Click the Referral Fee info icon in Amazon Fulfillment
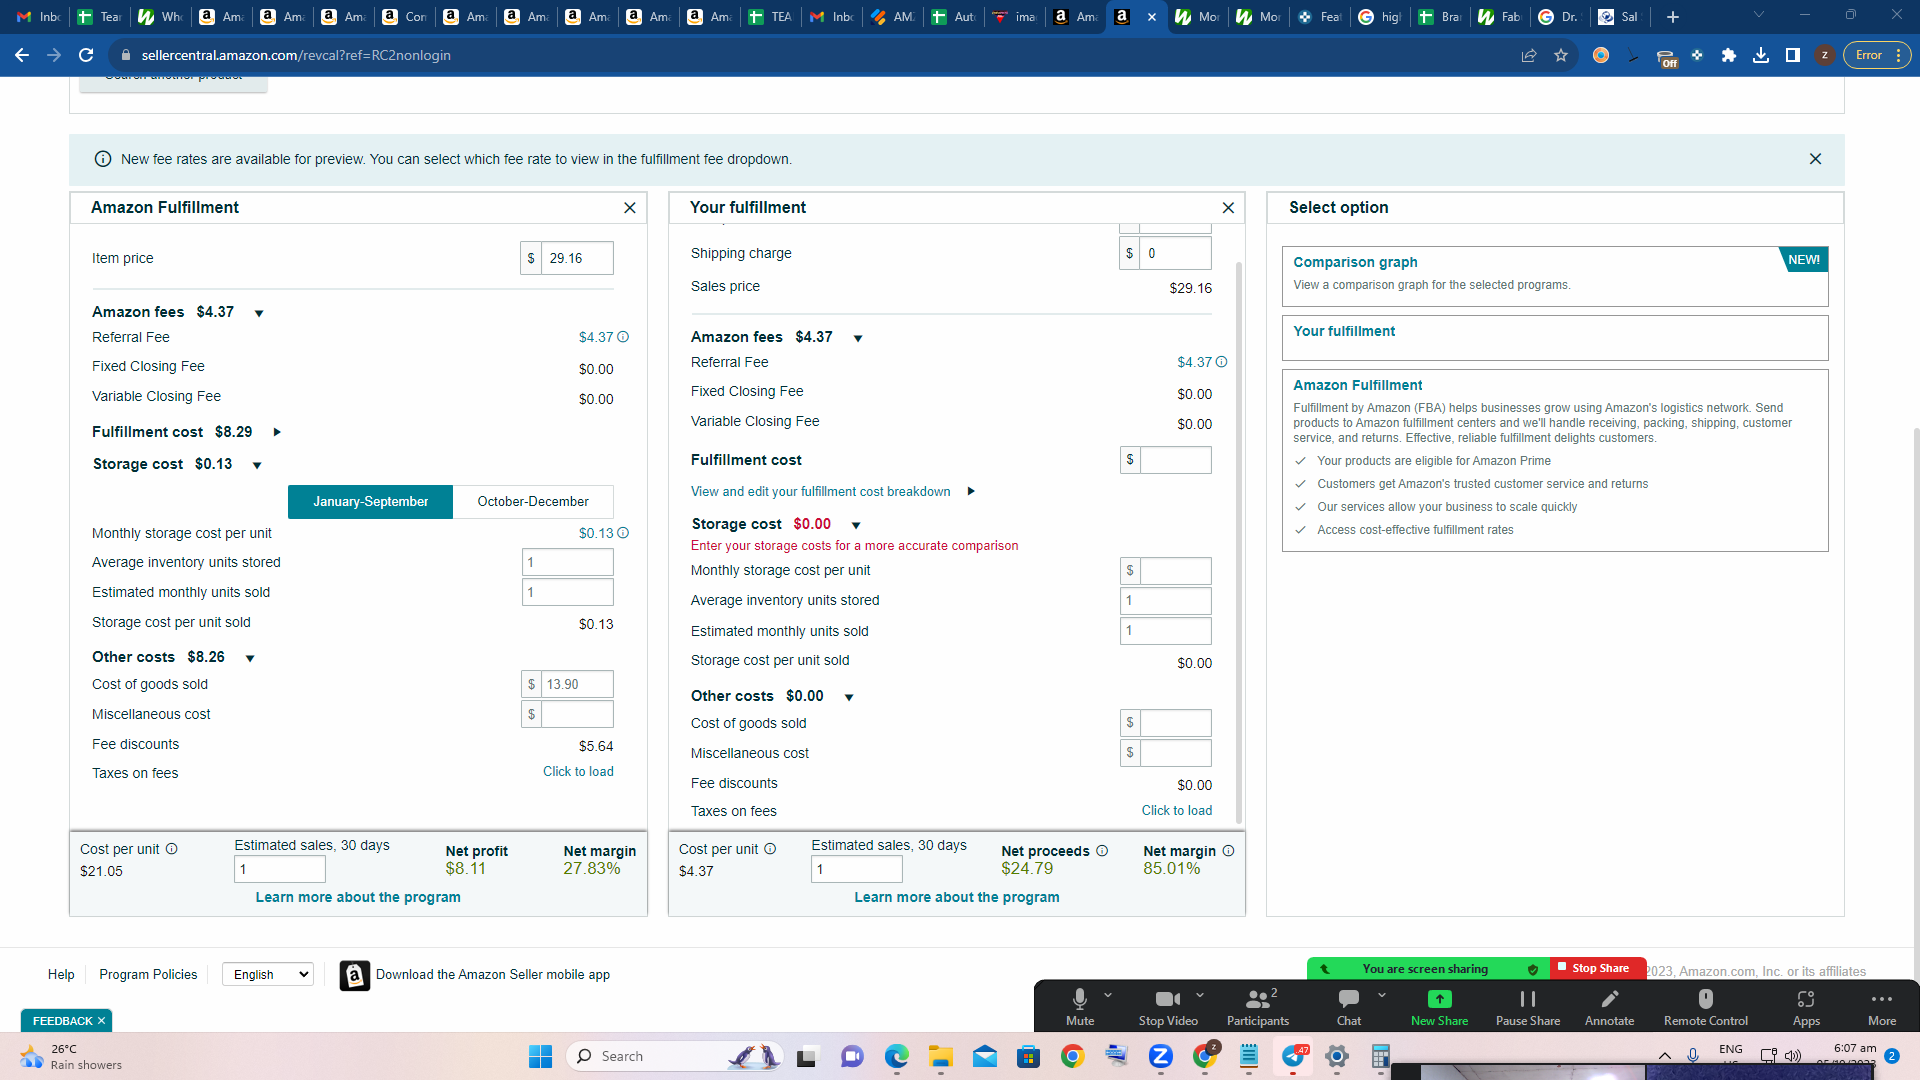Image resolution: width=1920 pixels, height=1080 pixels. point(623,337)
